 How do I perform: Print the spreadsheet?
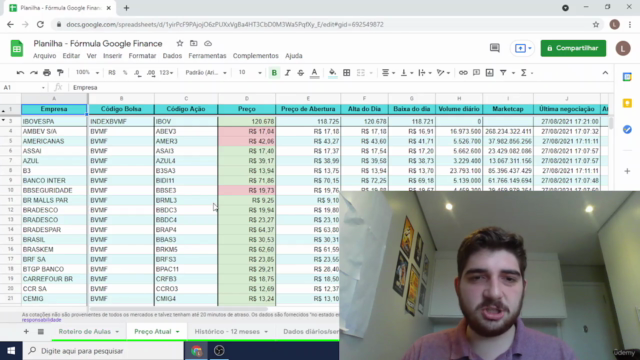[47, 73]
